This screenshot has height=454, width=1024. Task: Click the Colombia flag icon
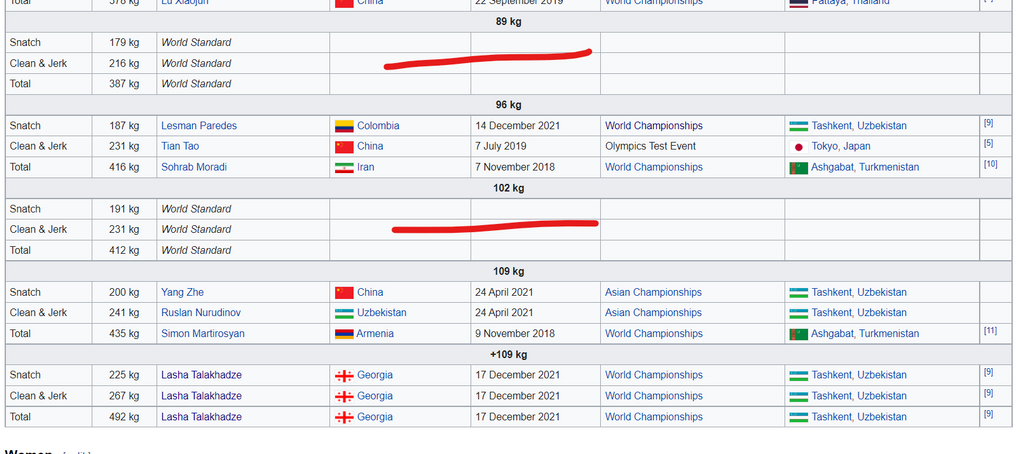click(x=344, y=126)
